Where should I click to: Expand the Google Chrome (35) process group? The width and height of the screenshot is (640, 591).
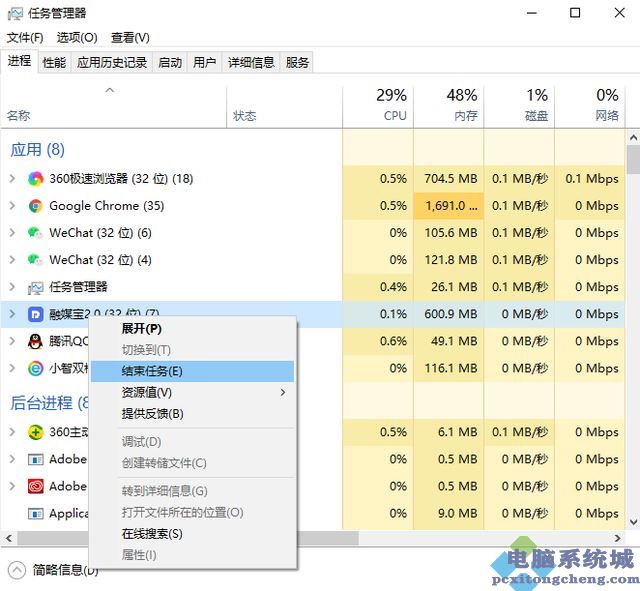pyautogui.click(x=12, y=206)
